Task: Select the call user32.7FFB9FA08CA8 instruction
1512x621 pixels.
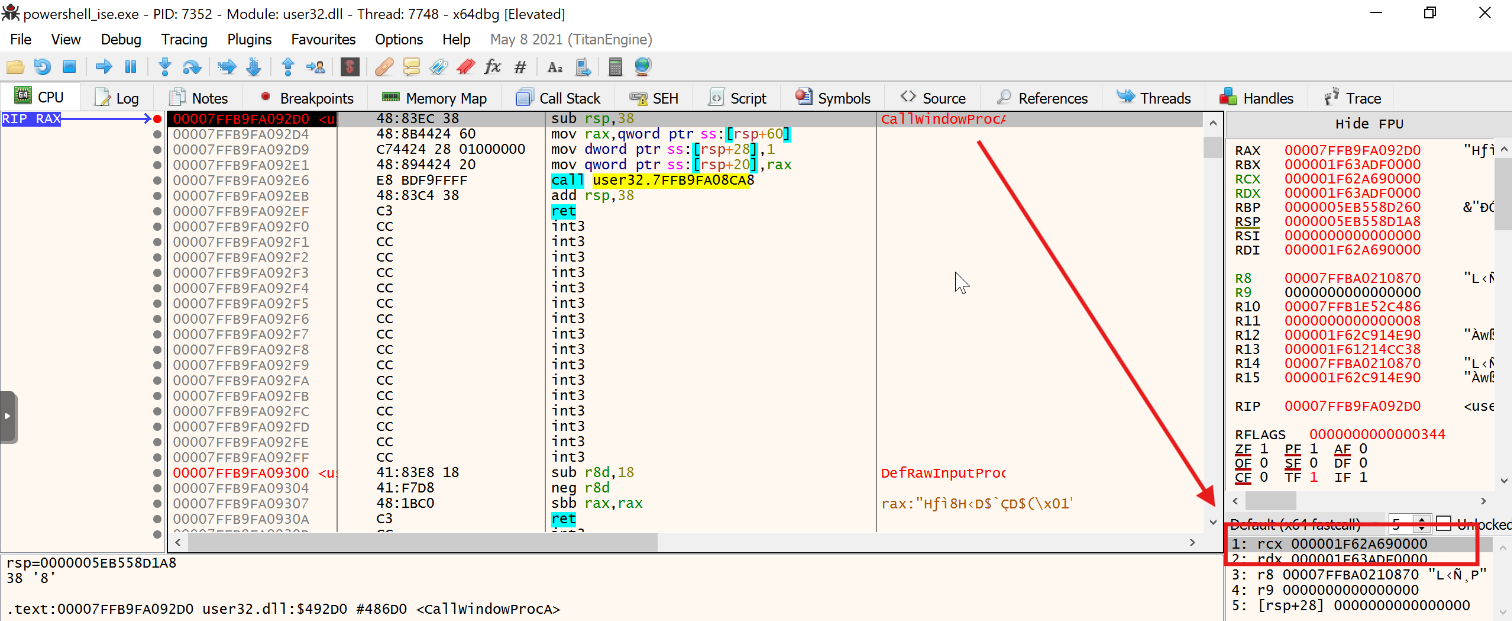Action: pos(651,181)
